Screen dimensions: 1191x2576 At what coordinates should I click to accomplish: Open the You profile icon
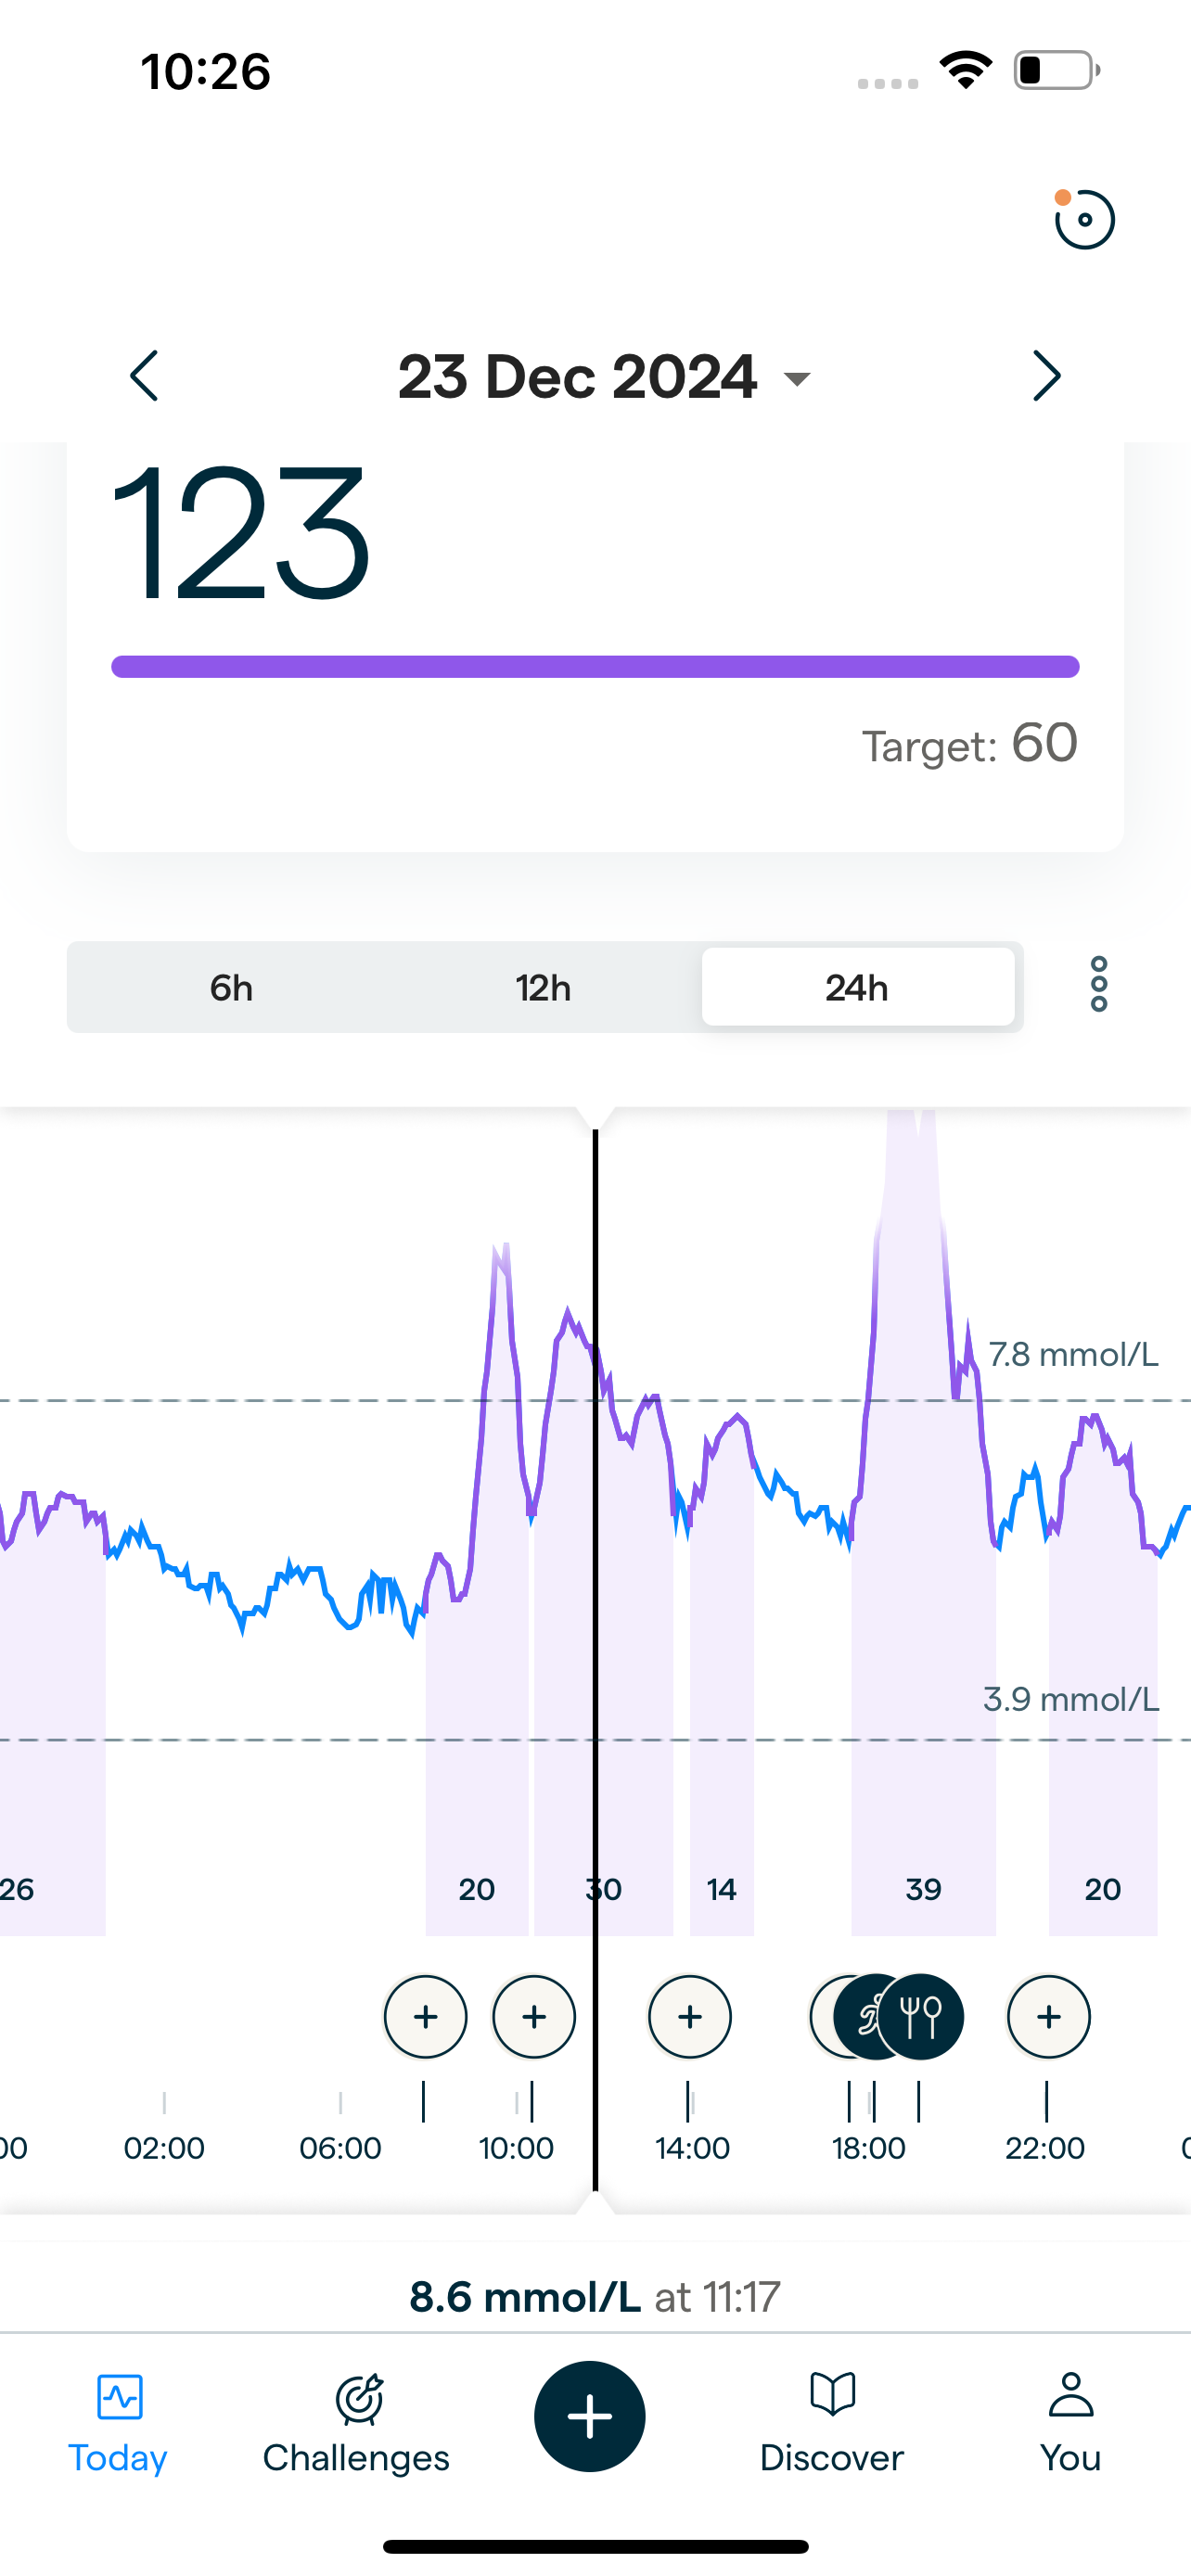[1070, 2395]
